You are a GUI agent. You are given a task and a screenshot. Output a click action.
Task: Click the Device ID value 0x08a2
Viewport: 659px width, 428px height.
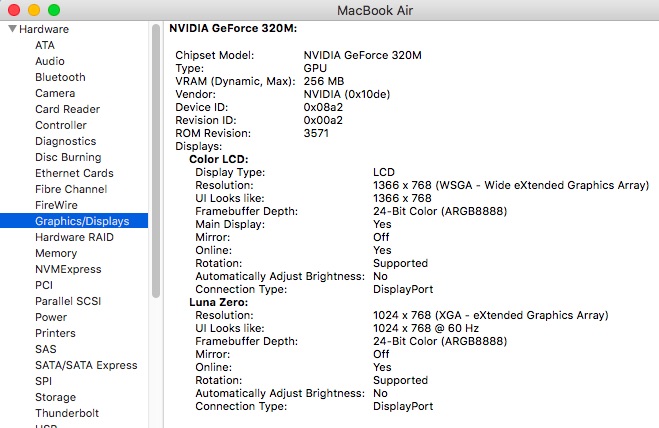click(323, 107)
